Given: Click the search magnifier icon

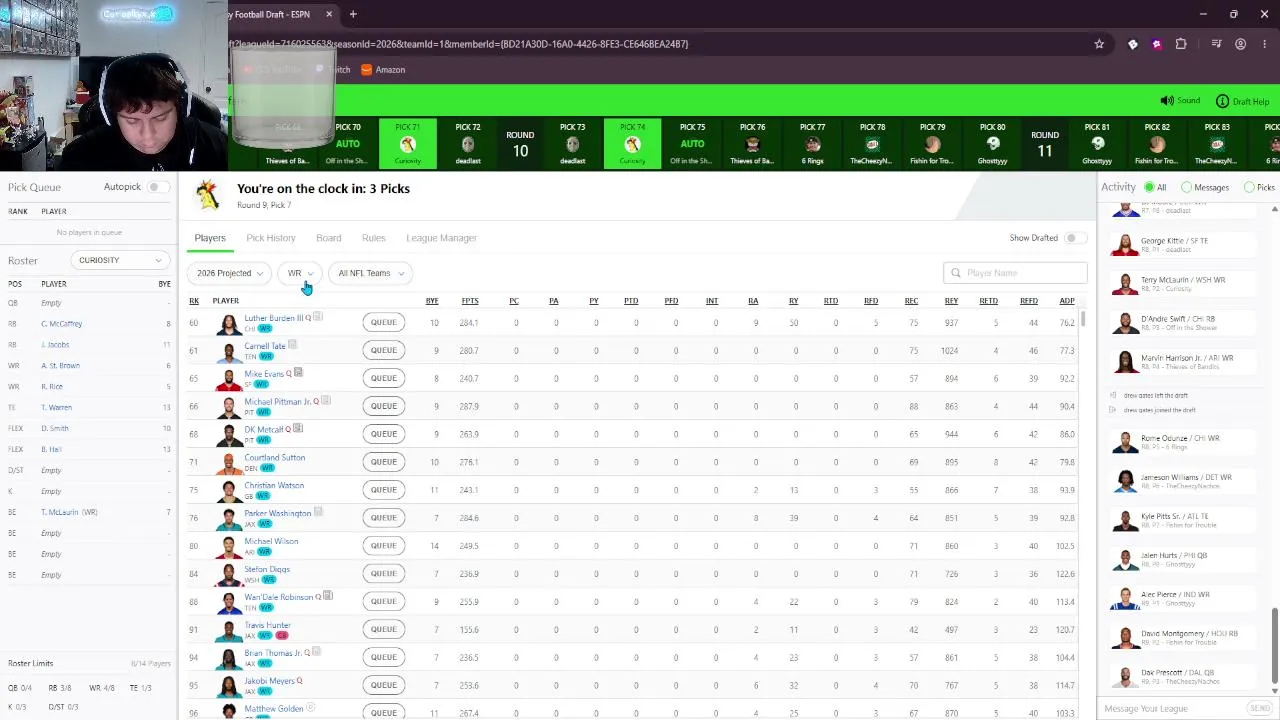Looking at the screenshot, I should coord(956,273).
